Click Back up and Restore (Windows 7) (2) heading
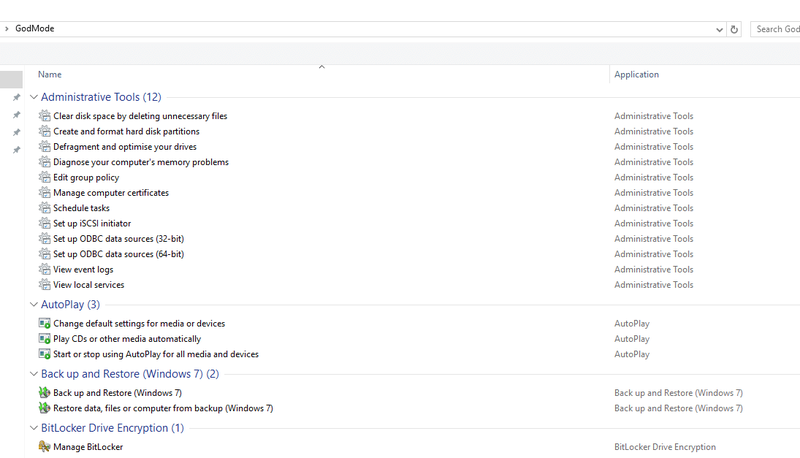This screenshot has width=800, height=458. pos(130,374)
